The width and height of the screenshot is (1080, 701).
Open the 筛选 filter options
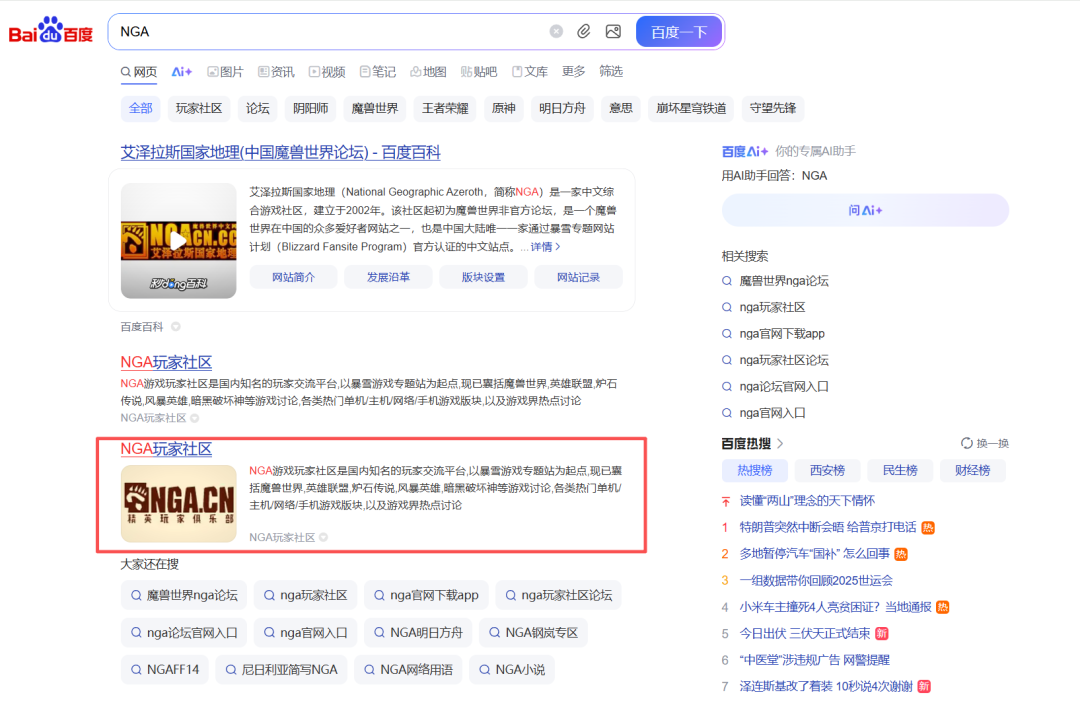click(611, 72)
